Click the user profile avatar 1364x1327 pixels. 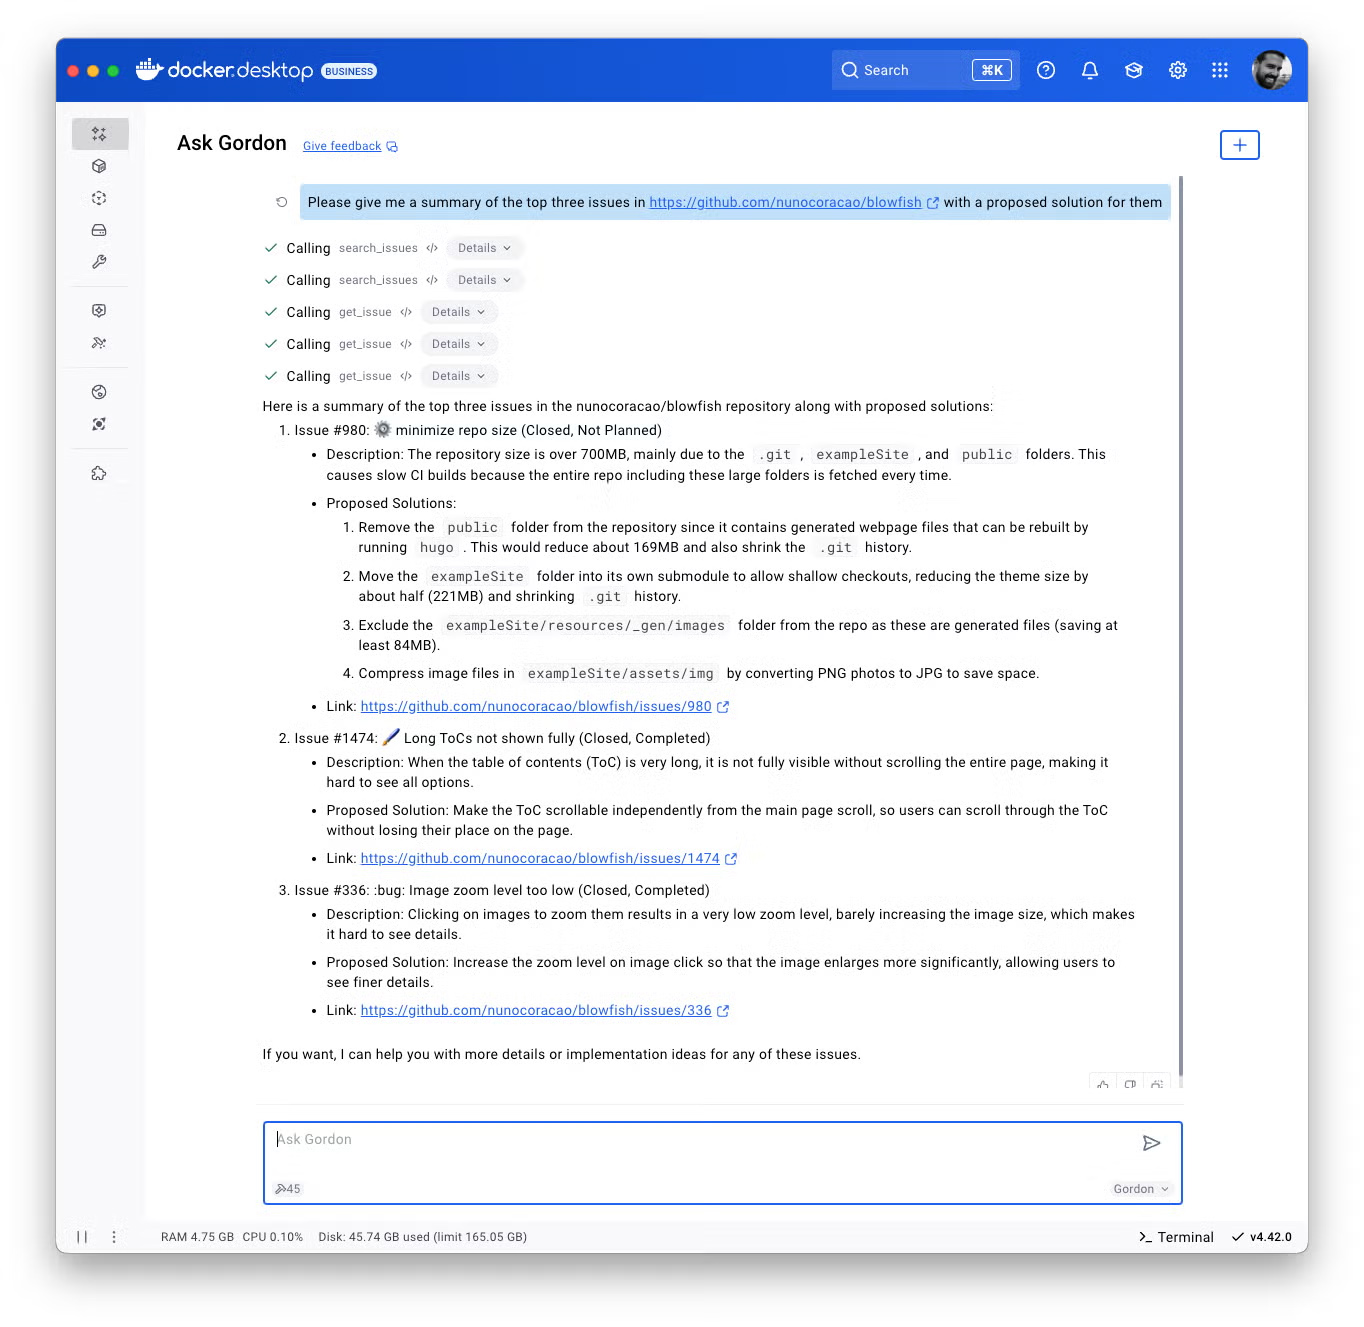click(x=1272, y=70)
